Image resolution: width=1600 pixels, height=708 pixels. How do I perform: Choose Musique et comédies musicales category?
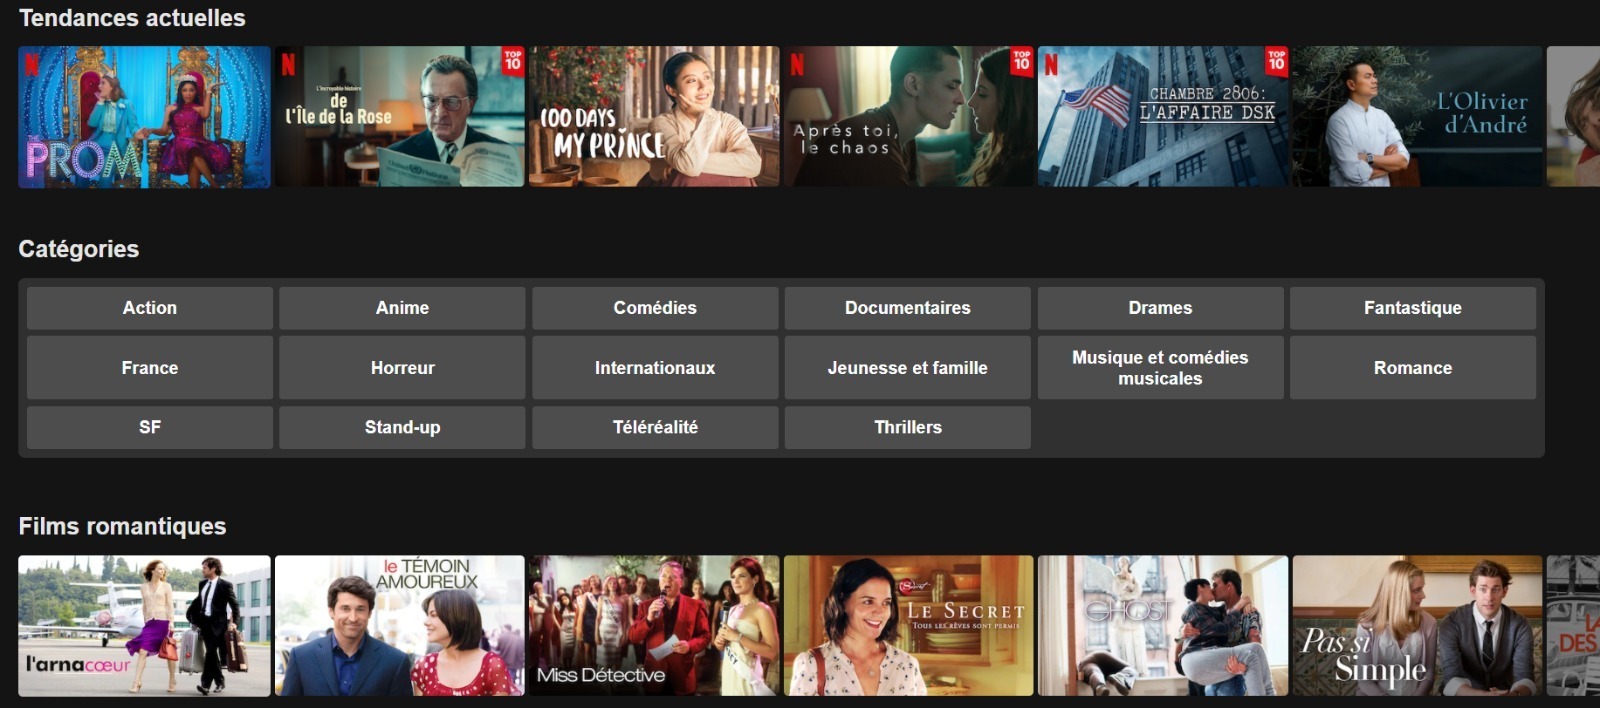coord(1160,368)
